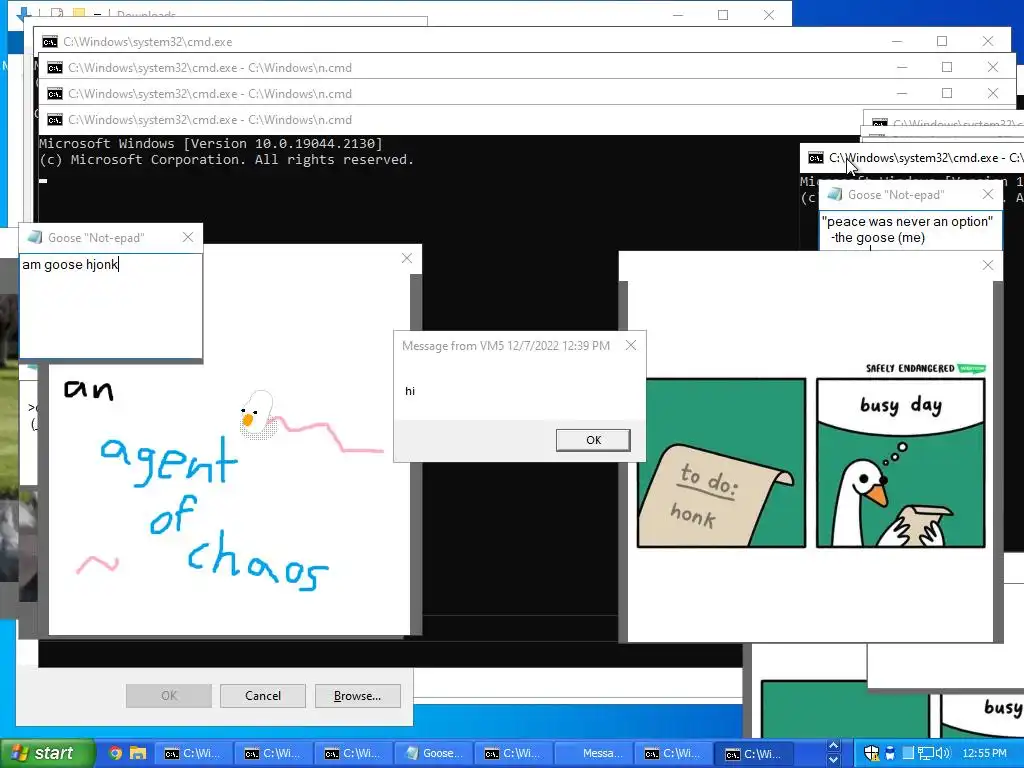Viewport: 1024px width, 768px height.
Task: Maximize the plain C:\Windows\system32\cmd.exe window
Action: point(942,41)
